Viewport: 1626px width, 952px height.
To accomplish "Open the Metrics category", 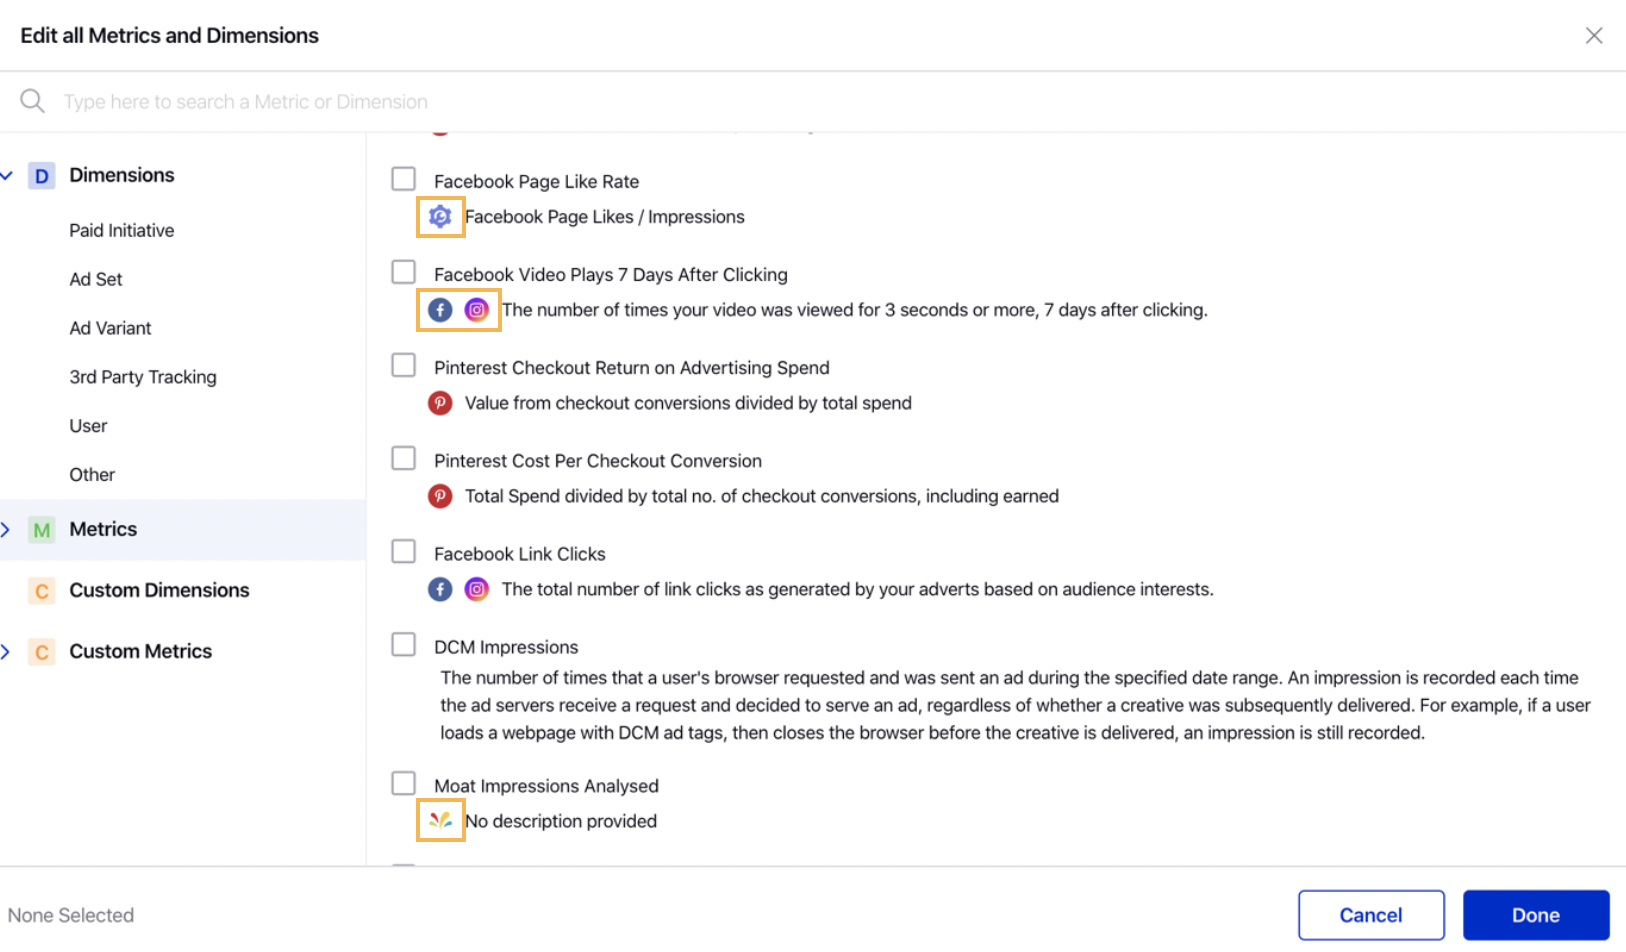I will (103, 529).
